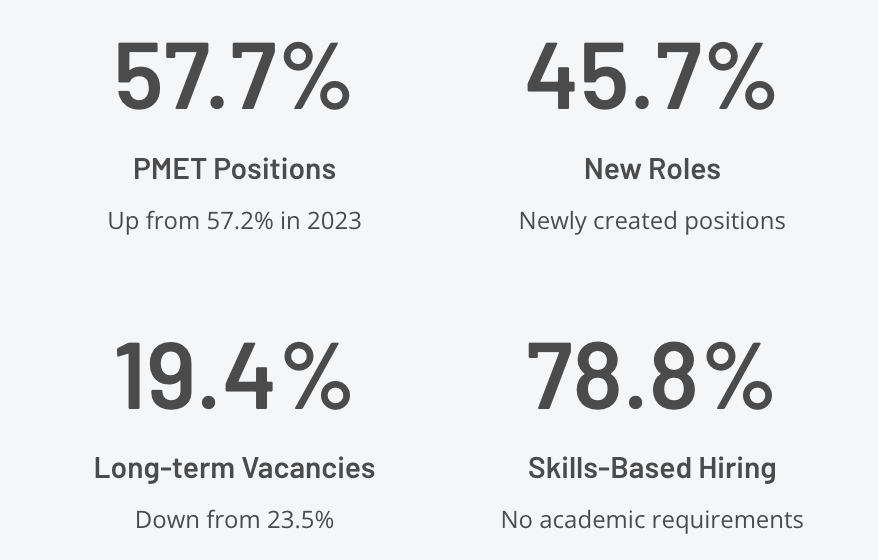The height and width of the screenshot is (560, 878).
Task: Click 'Up from 57.2% in 2023' text
Action: pos(235,221)
